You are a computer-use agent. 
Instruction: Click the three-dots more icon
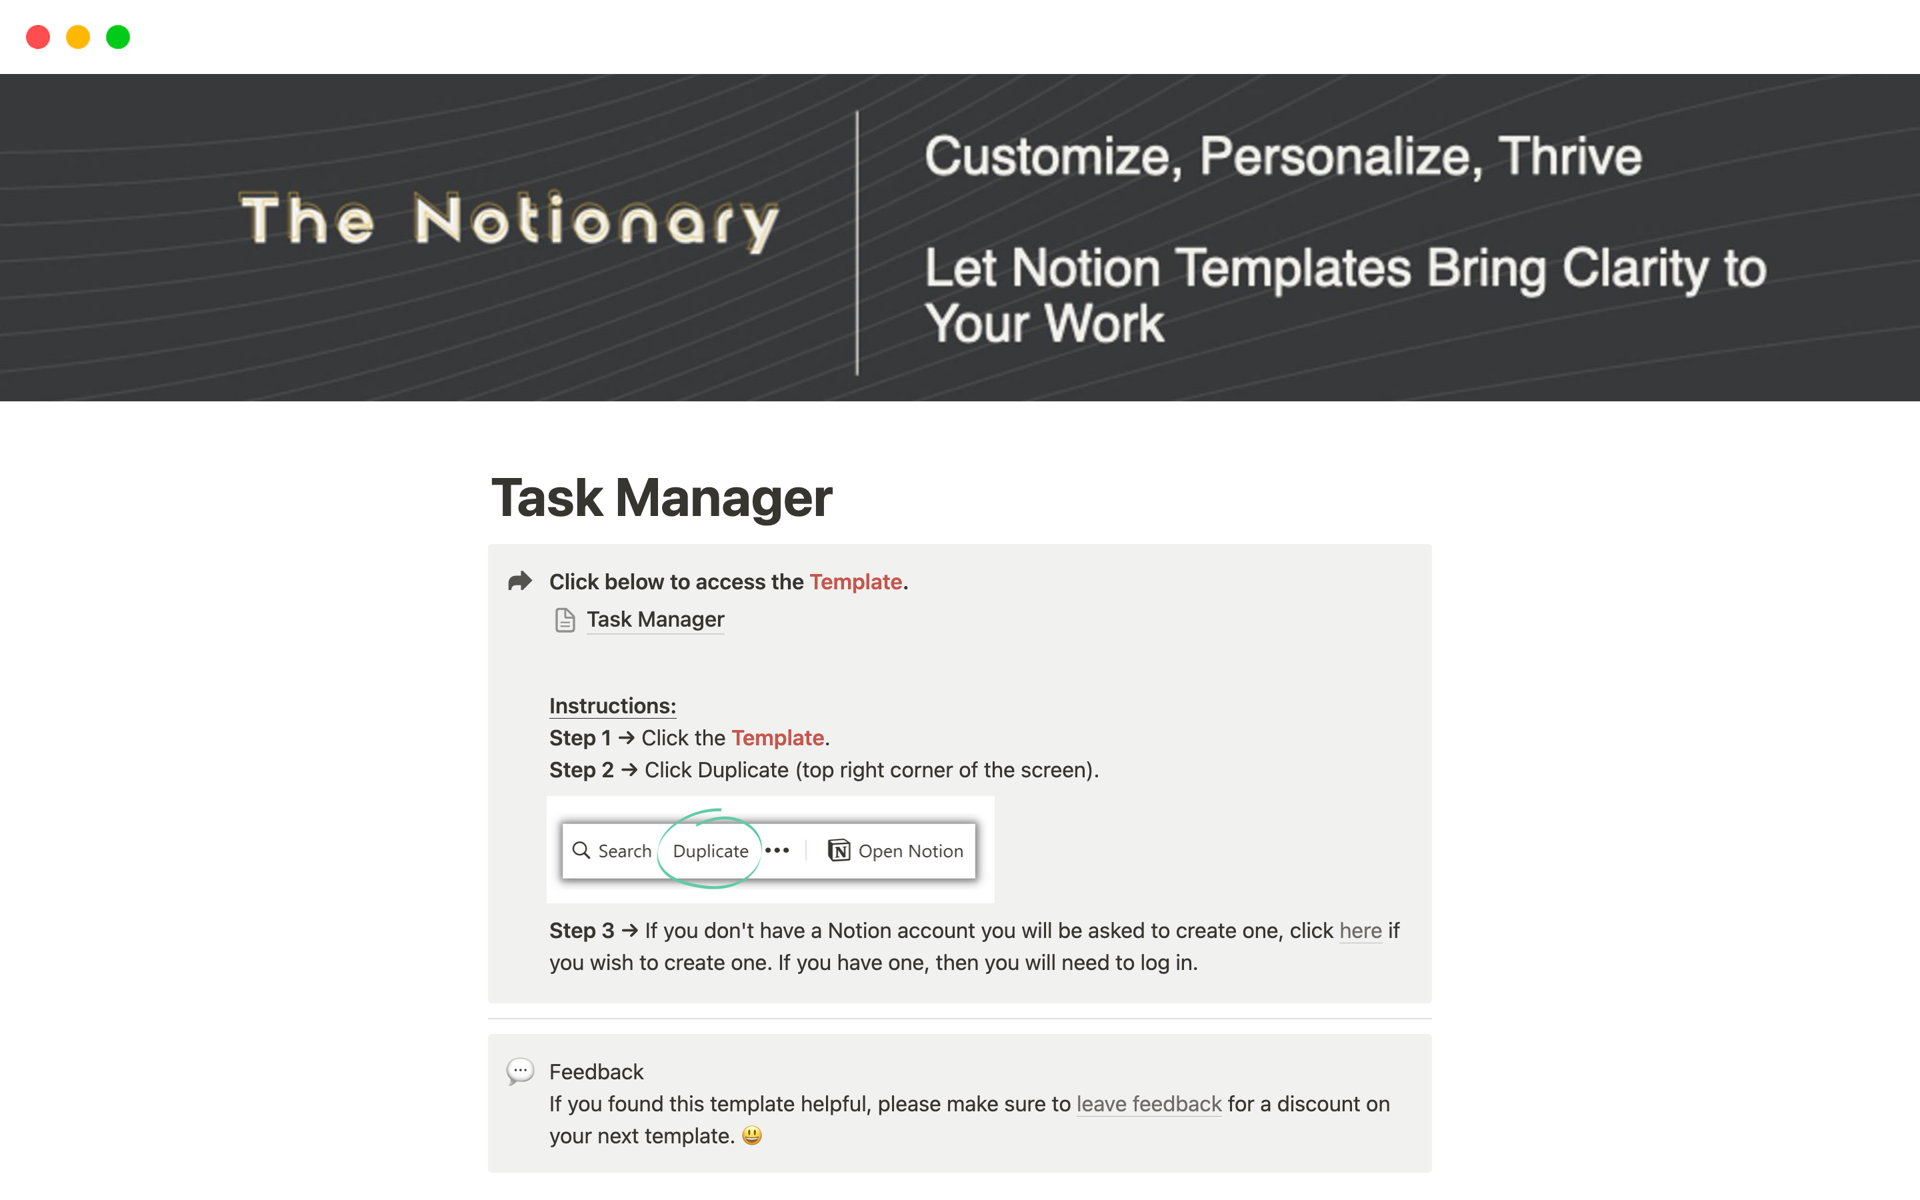click(x=777, y=850)
